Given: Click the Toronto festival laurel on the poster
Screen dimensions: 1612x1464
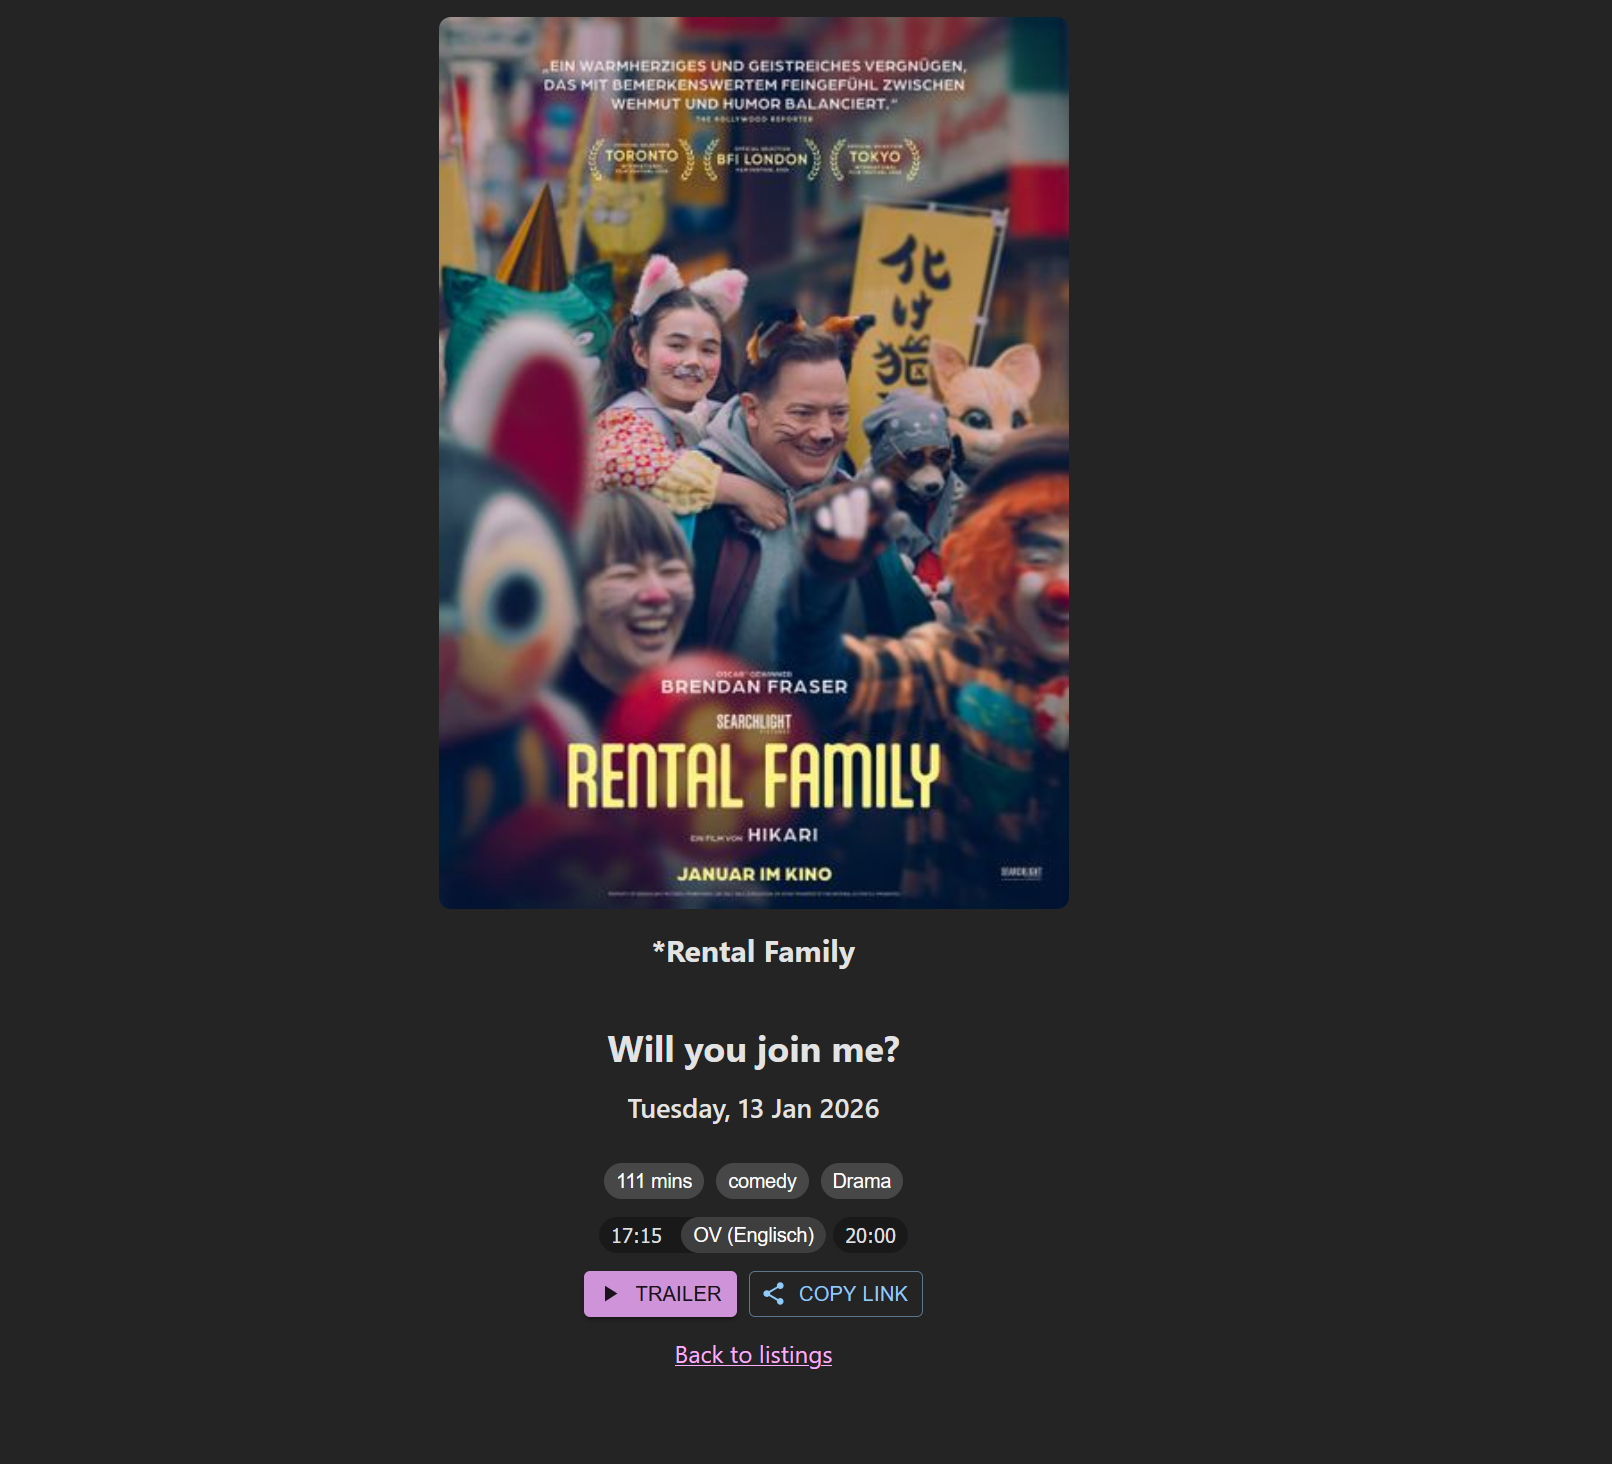Looking at the screenshot, I should point(641,159).
